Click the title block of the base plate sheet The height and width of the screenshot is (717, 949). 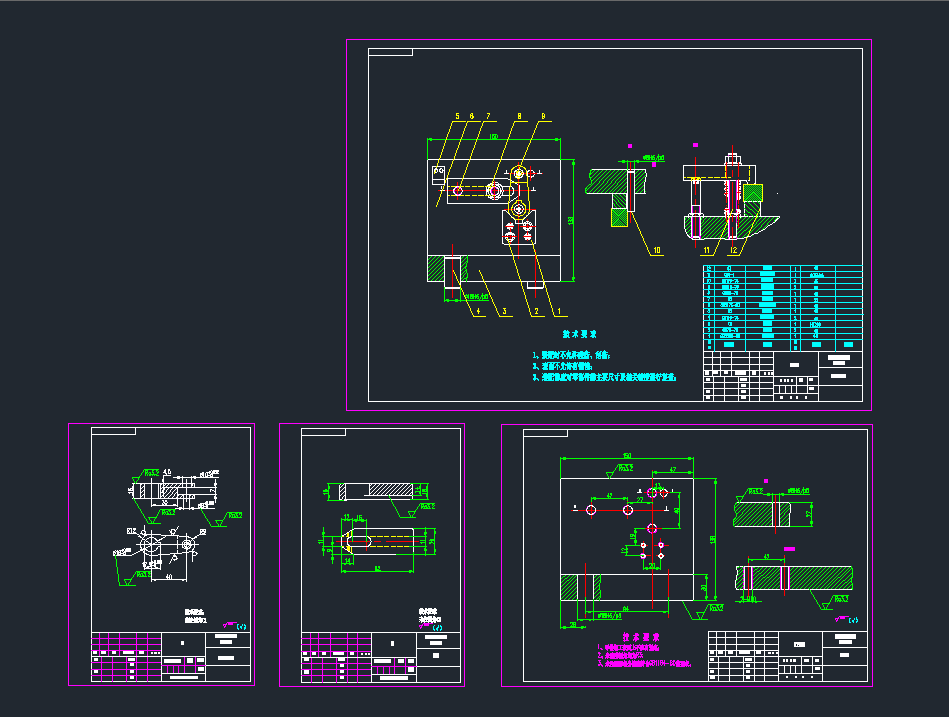pos(787,656)
